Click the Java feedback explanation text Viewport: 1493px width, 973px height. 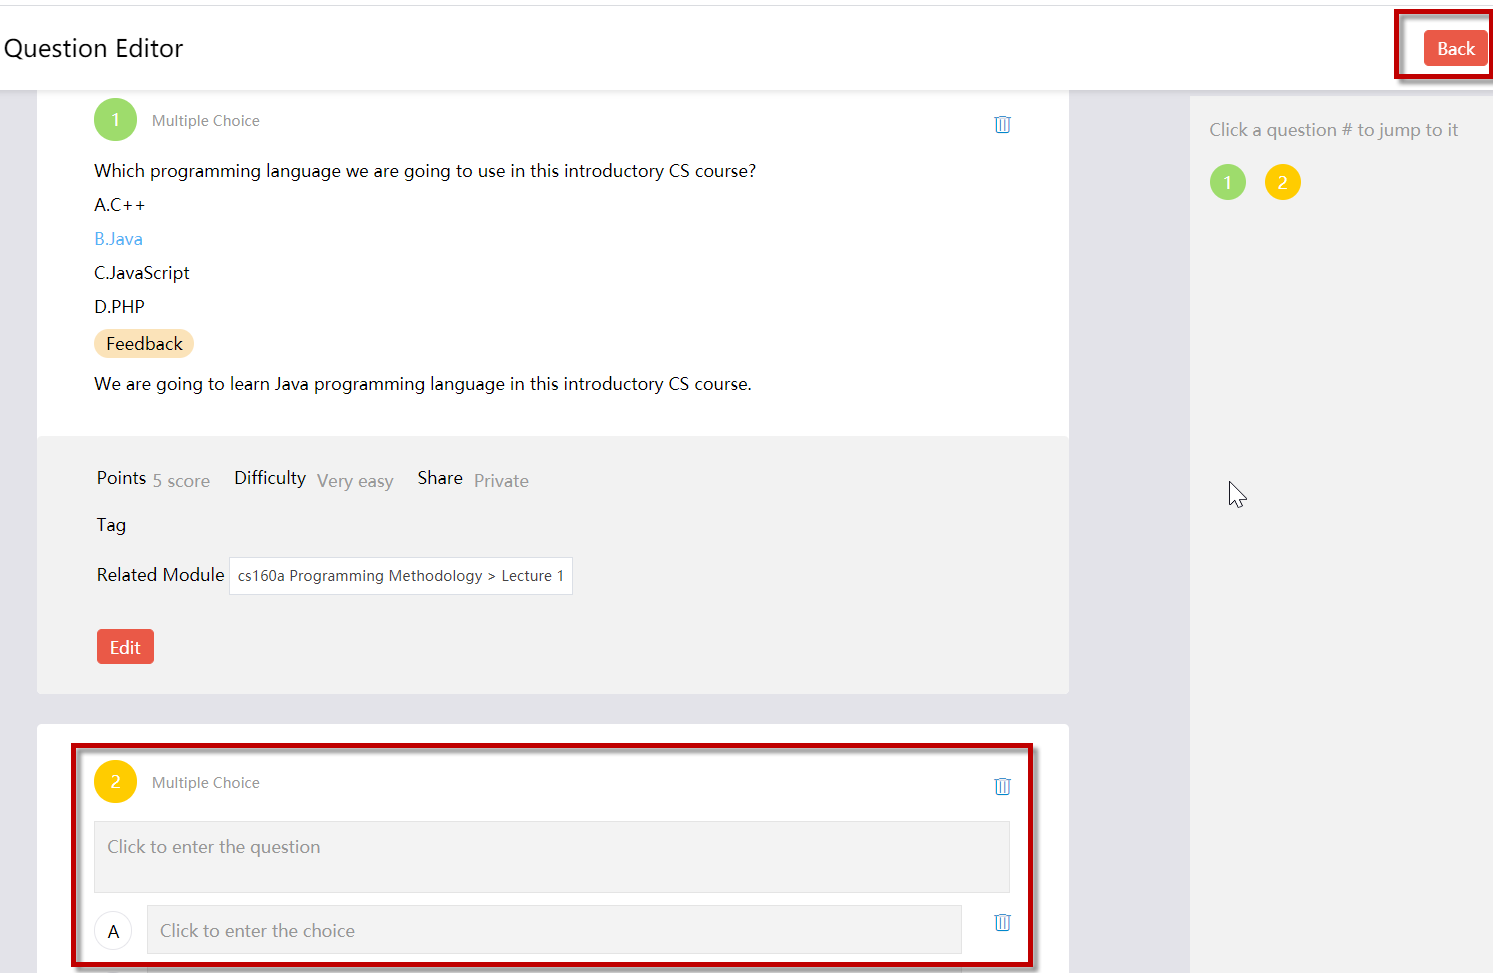click(423, 384)
